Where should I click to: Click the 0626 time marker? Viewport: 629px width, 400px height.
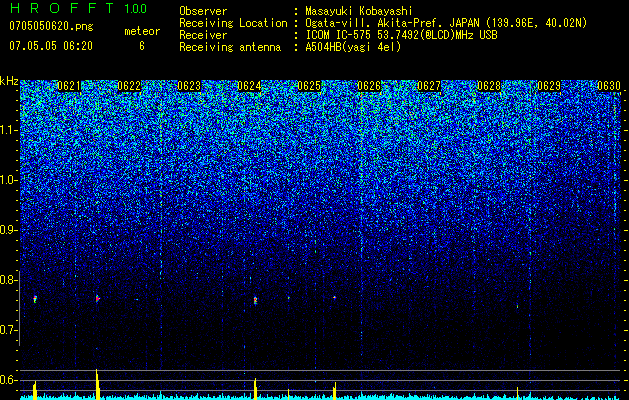coord(369,86)
